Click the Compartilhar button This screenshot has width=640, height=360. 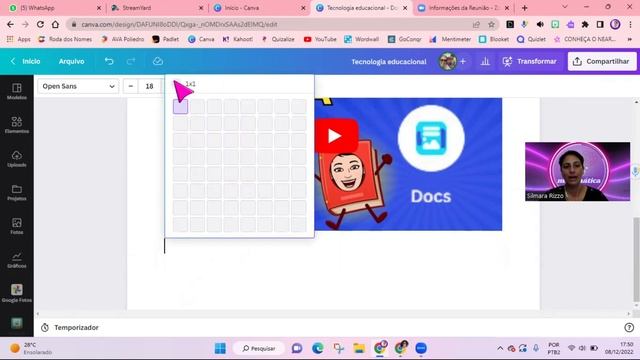point(602,61)
